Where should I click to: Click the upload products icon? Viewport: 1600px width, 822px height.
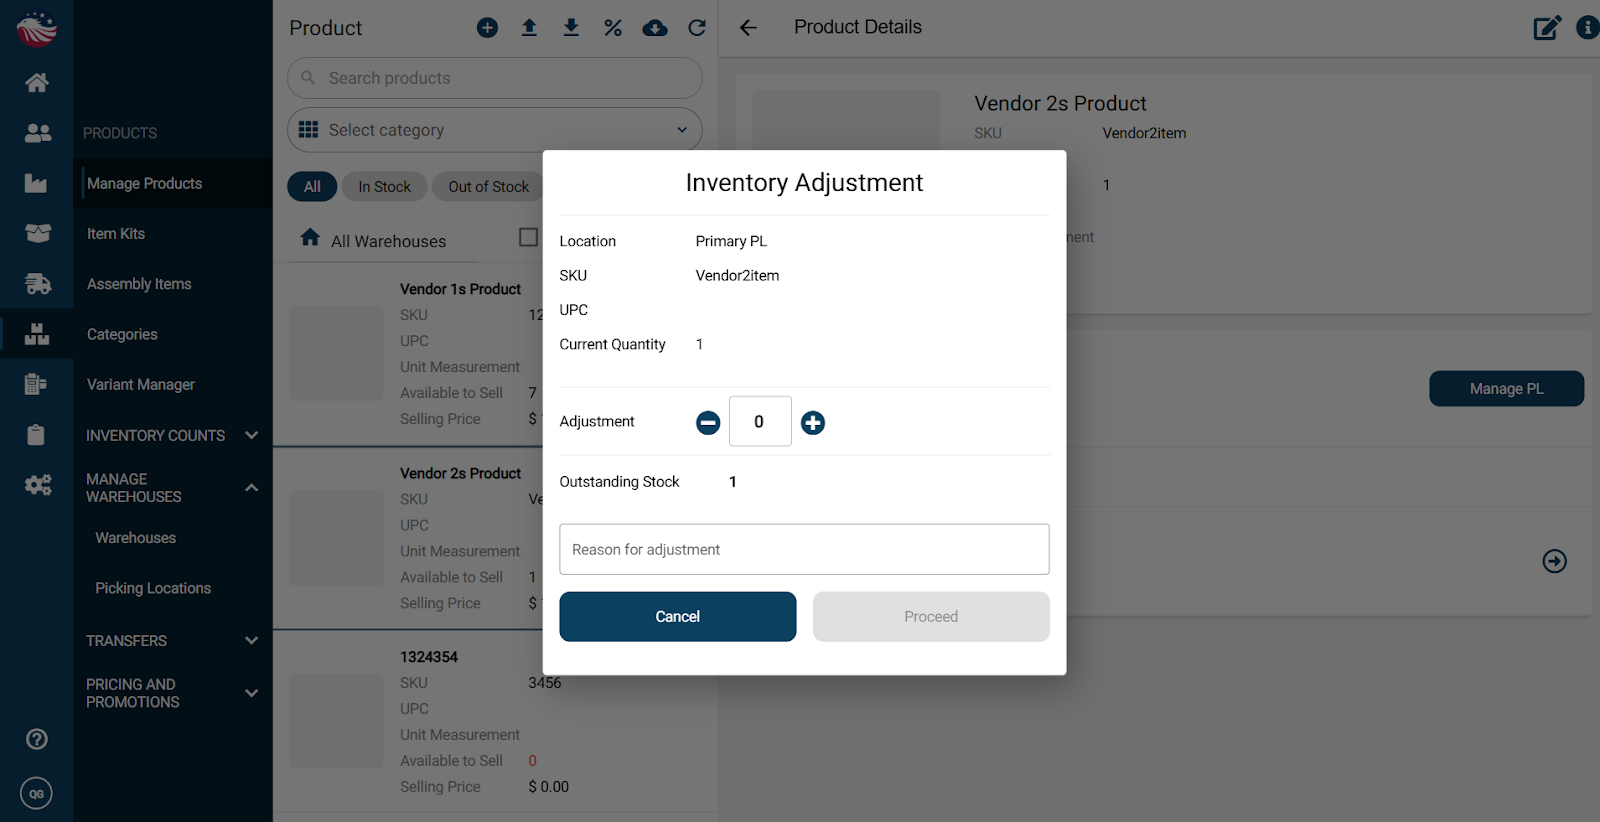529,28
